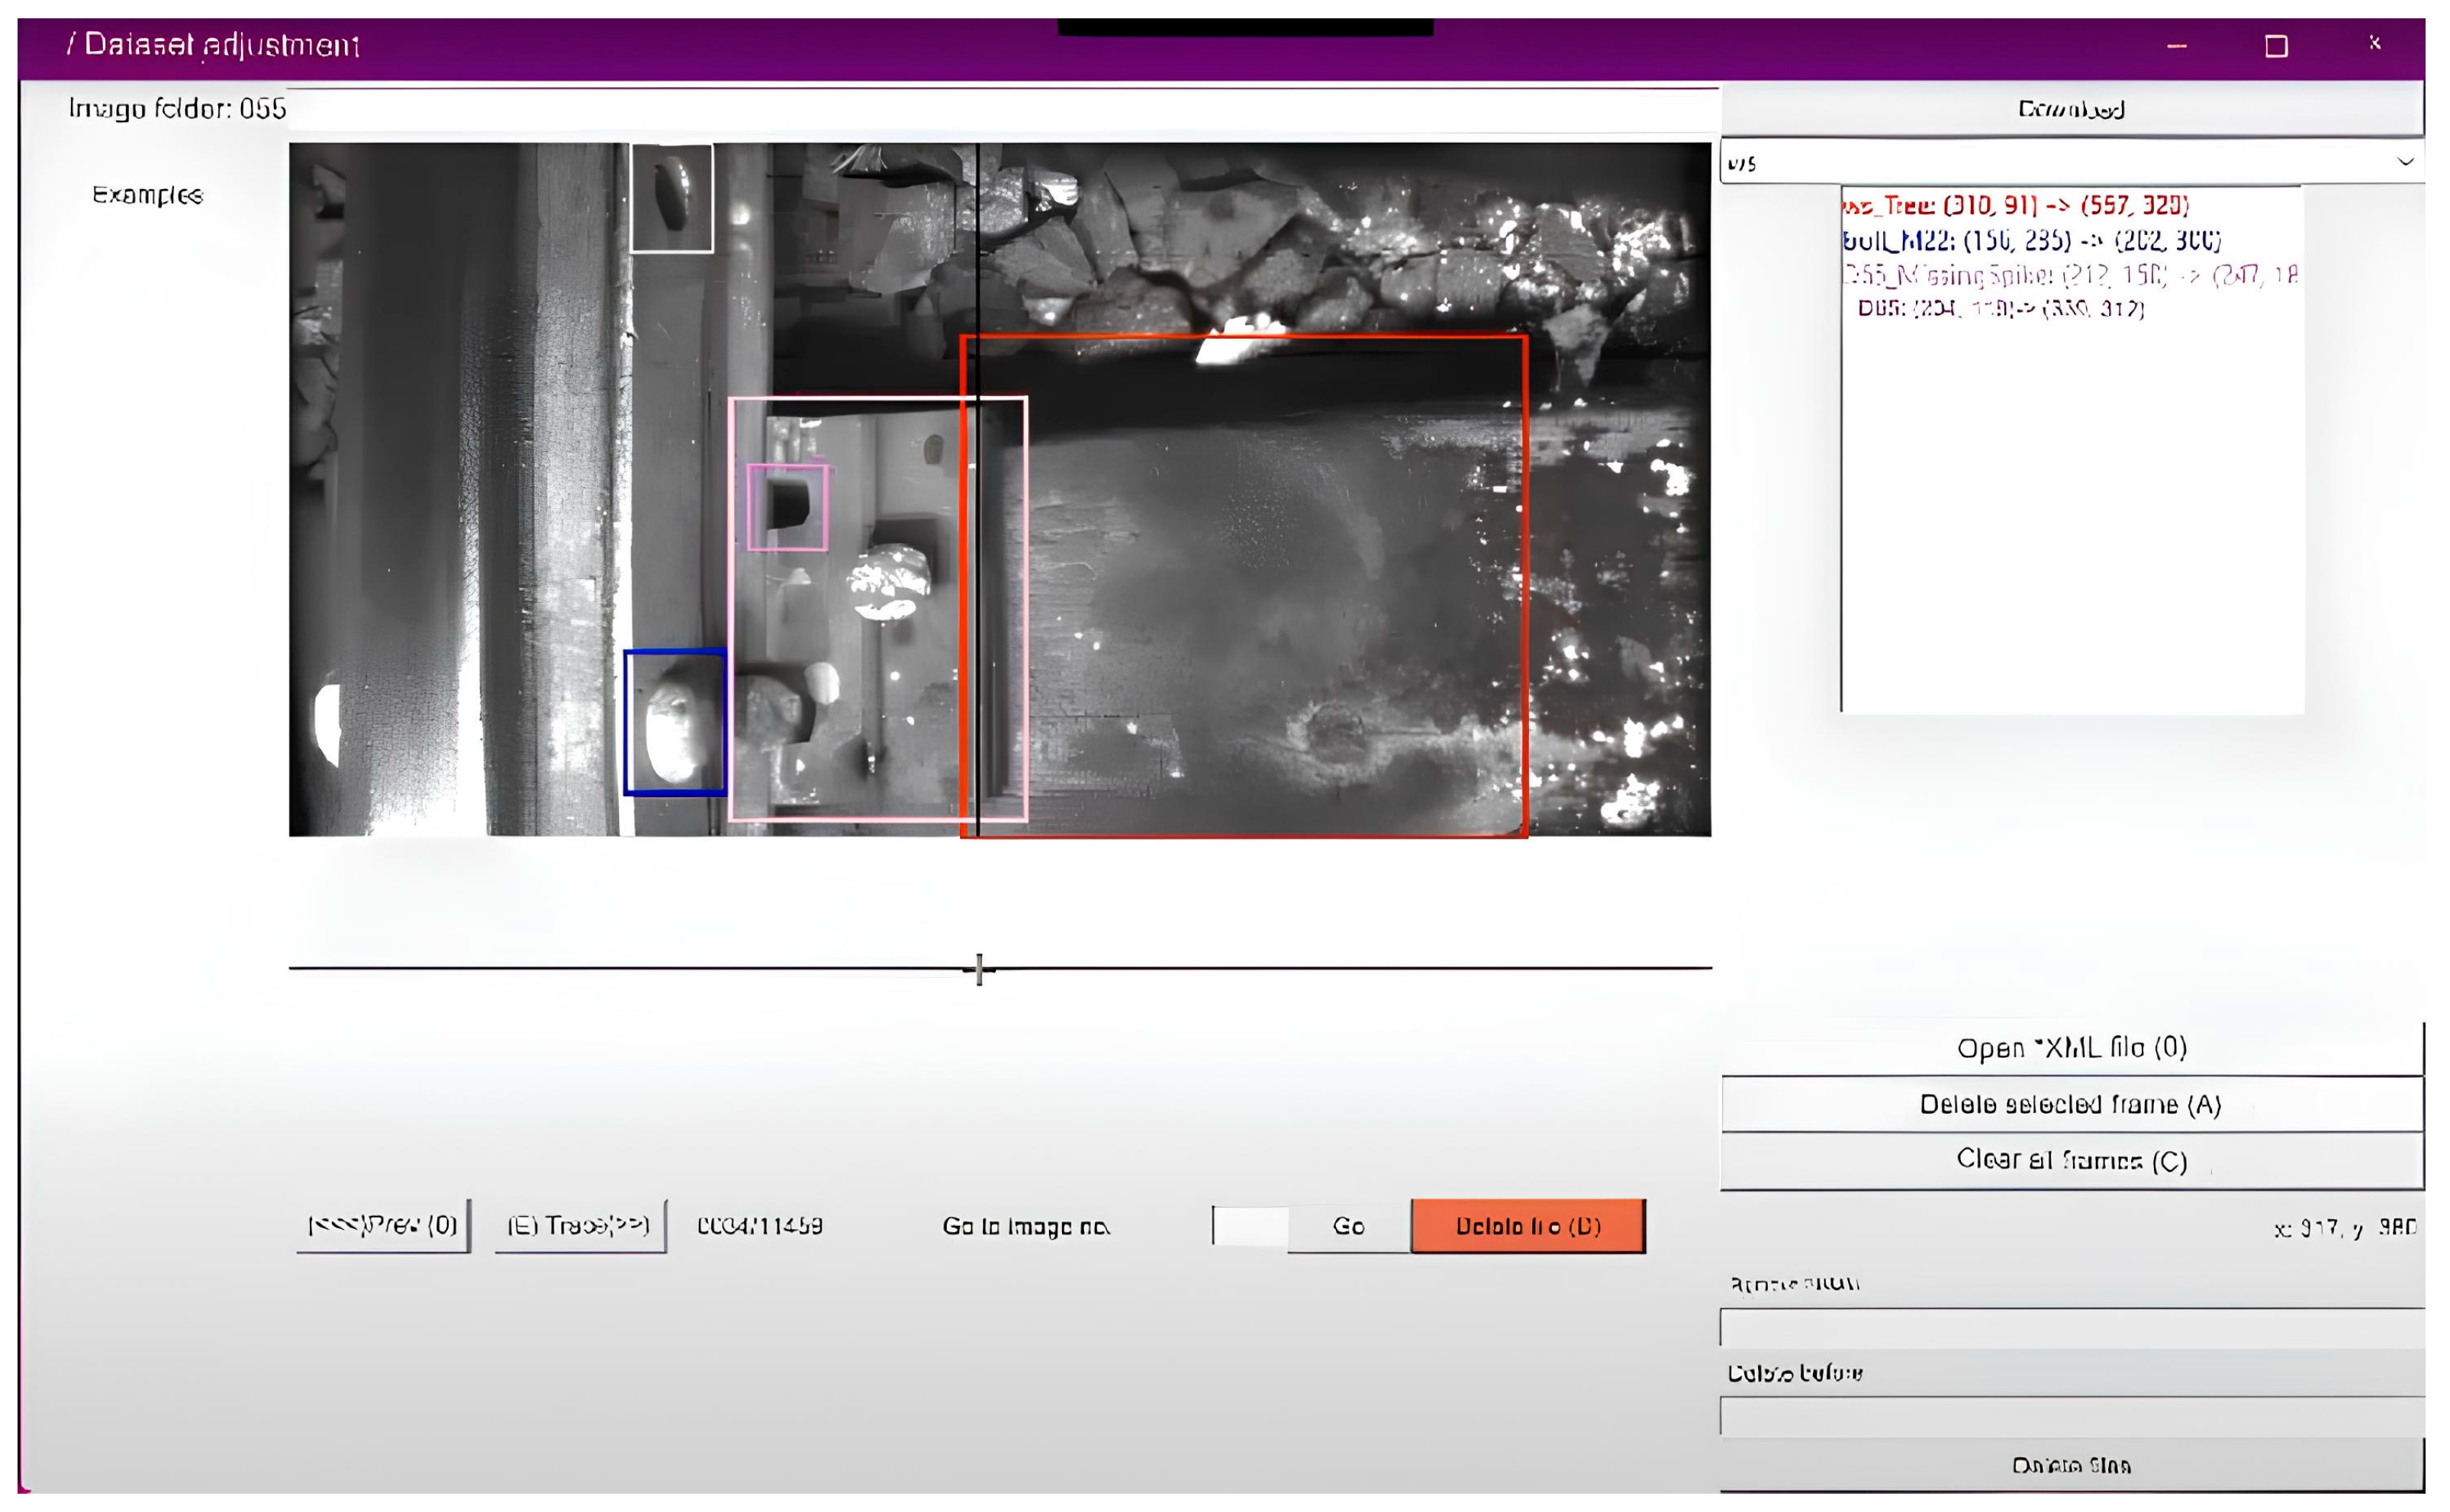The width and height of the screenshot is (2450, 1512).
Task: Select the Missing Spike annotation entry
Action: pyautogui.click(x=2068, y=274)
